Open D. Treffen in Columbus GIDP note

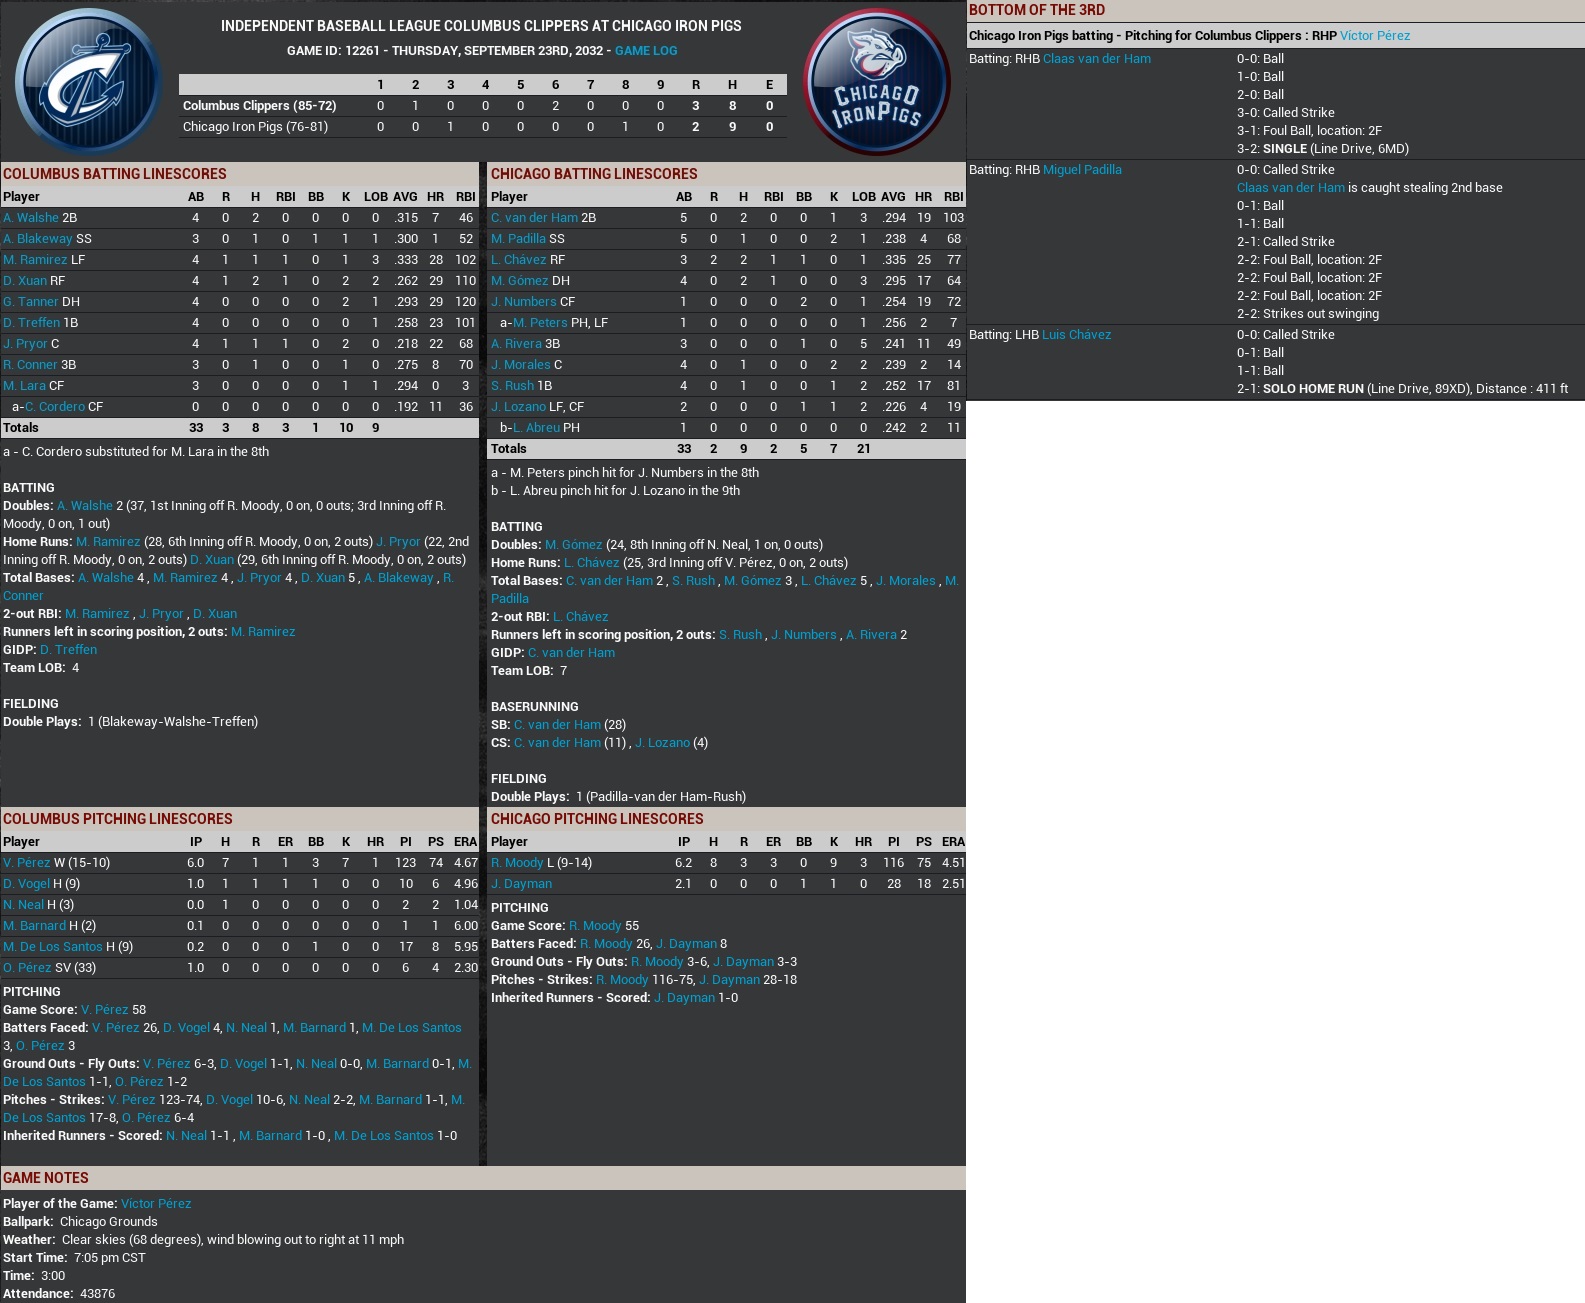[68, 650]
